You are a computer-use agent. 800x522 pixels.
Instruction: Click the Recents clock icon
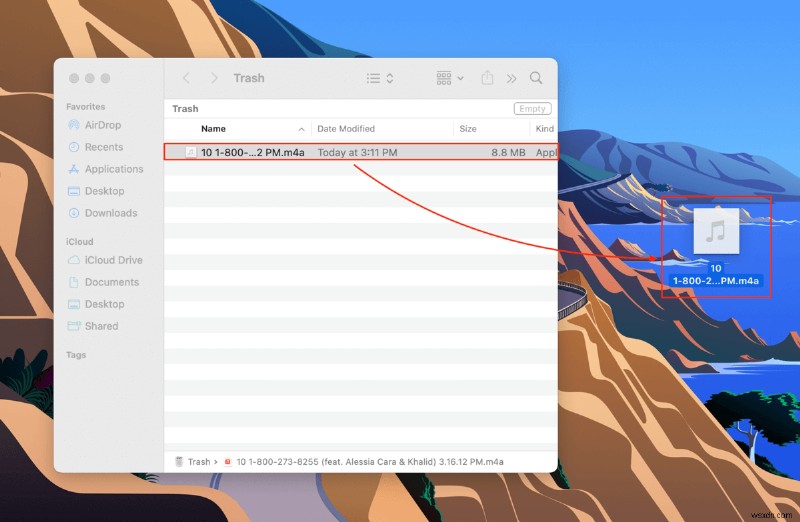(74, 147)
